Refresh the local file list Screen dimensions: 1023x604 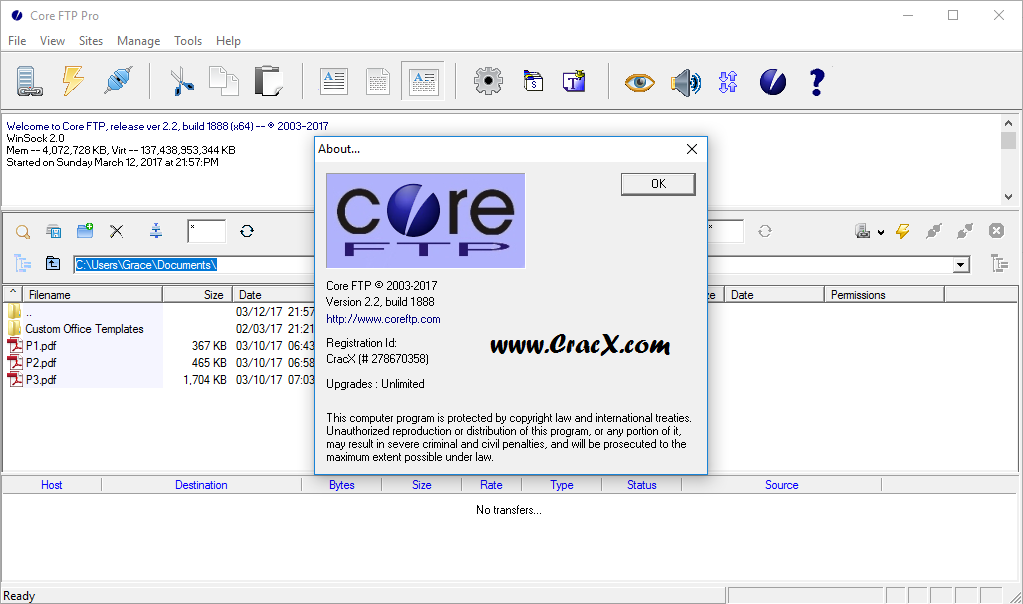[x=247, y=231]
